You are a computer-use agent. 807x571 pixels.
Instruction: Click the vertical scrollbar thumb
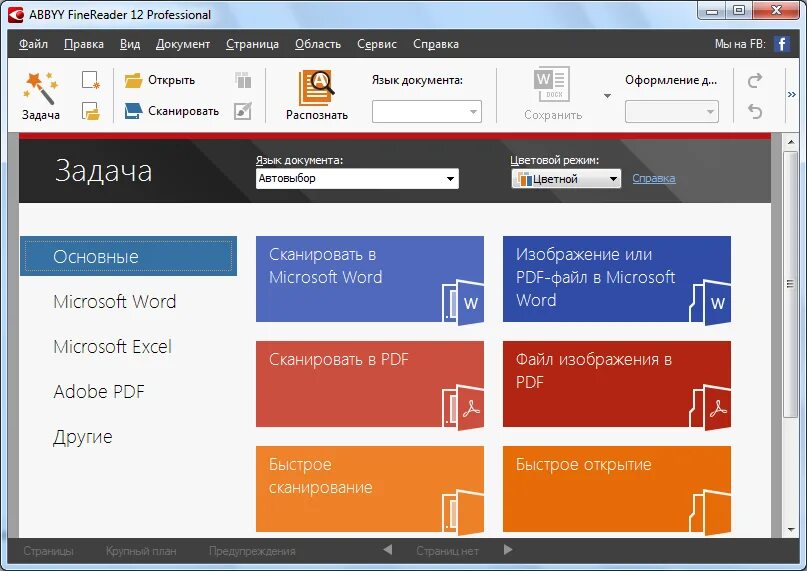point(791,284)
